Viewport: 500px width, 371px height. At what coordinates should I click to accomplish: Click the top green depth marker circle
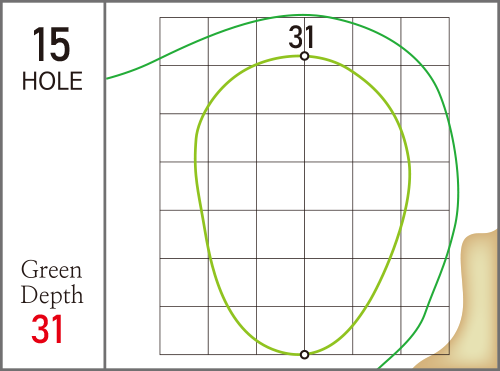[x=304, y=56]
